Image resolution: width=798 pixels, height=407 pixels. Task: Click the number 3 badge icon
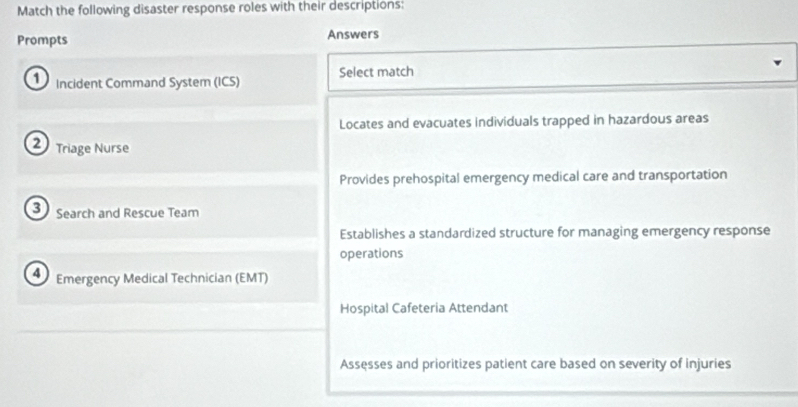click(x=37, y=208)
